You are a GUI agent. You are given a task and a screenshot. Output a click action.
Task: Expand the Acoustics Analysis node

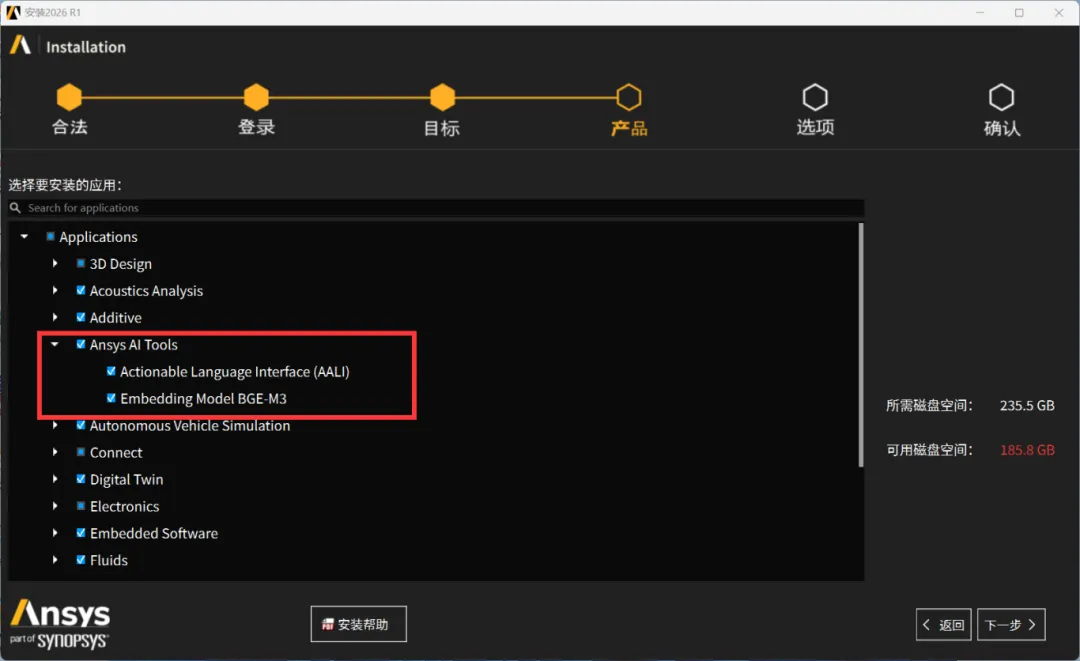tap(55, 290)
